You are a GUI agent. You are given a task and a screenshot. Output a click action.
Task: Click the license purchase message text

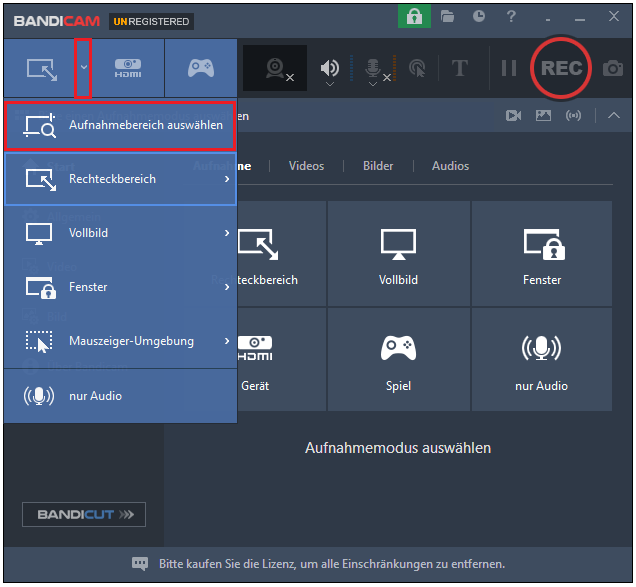tap(332, 564)
